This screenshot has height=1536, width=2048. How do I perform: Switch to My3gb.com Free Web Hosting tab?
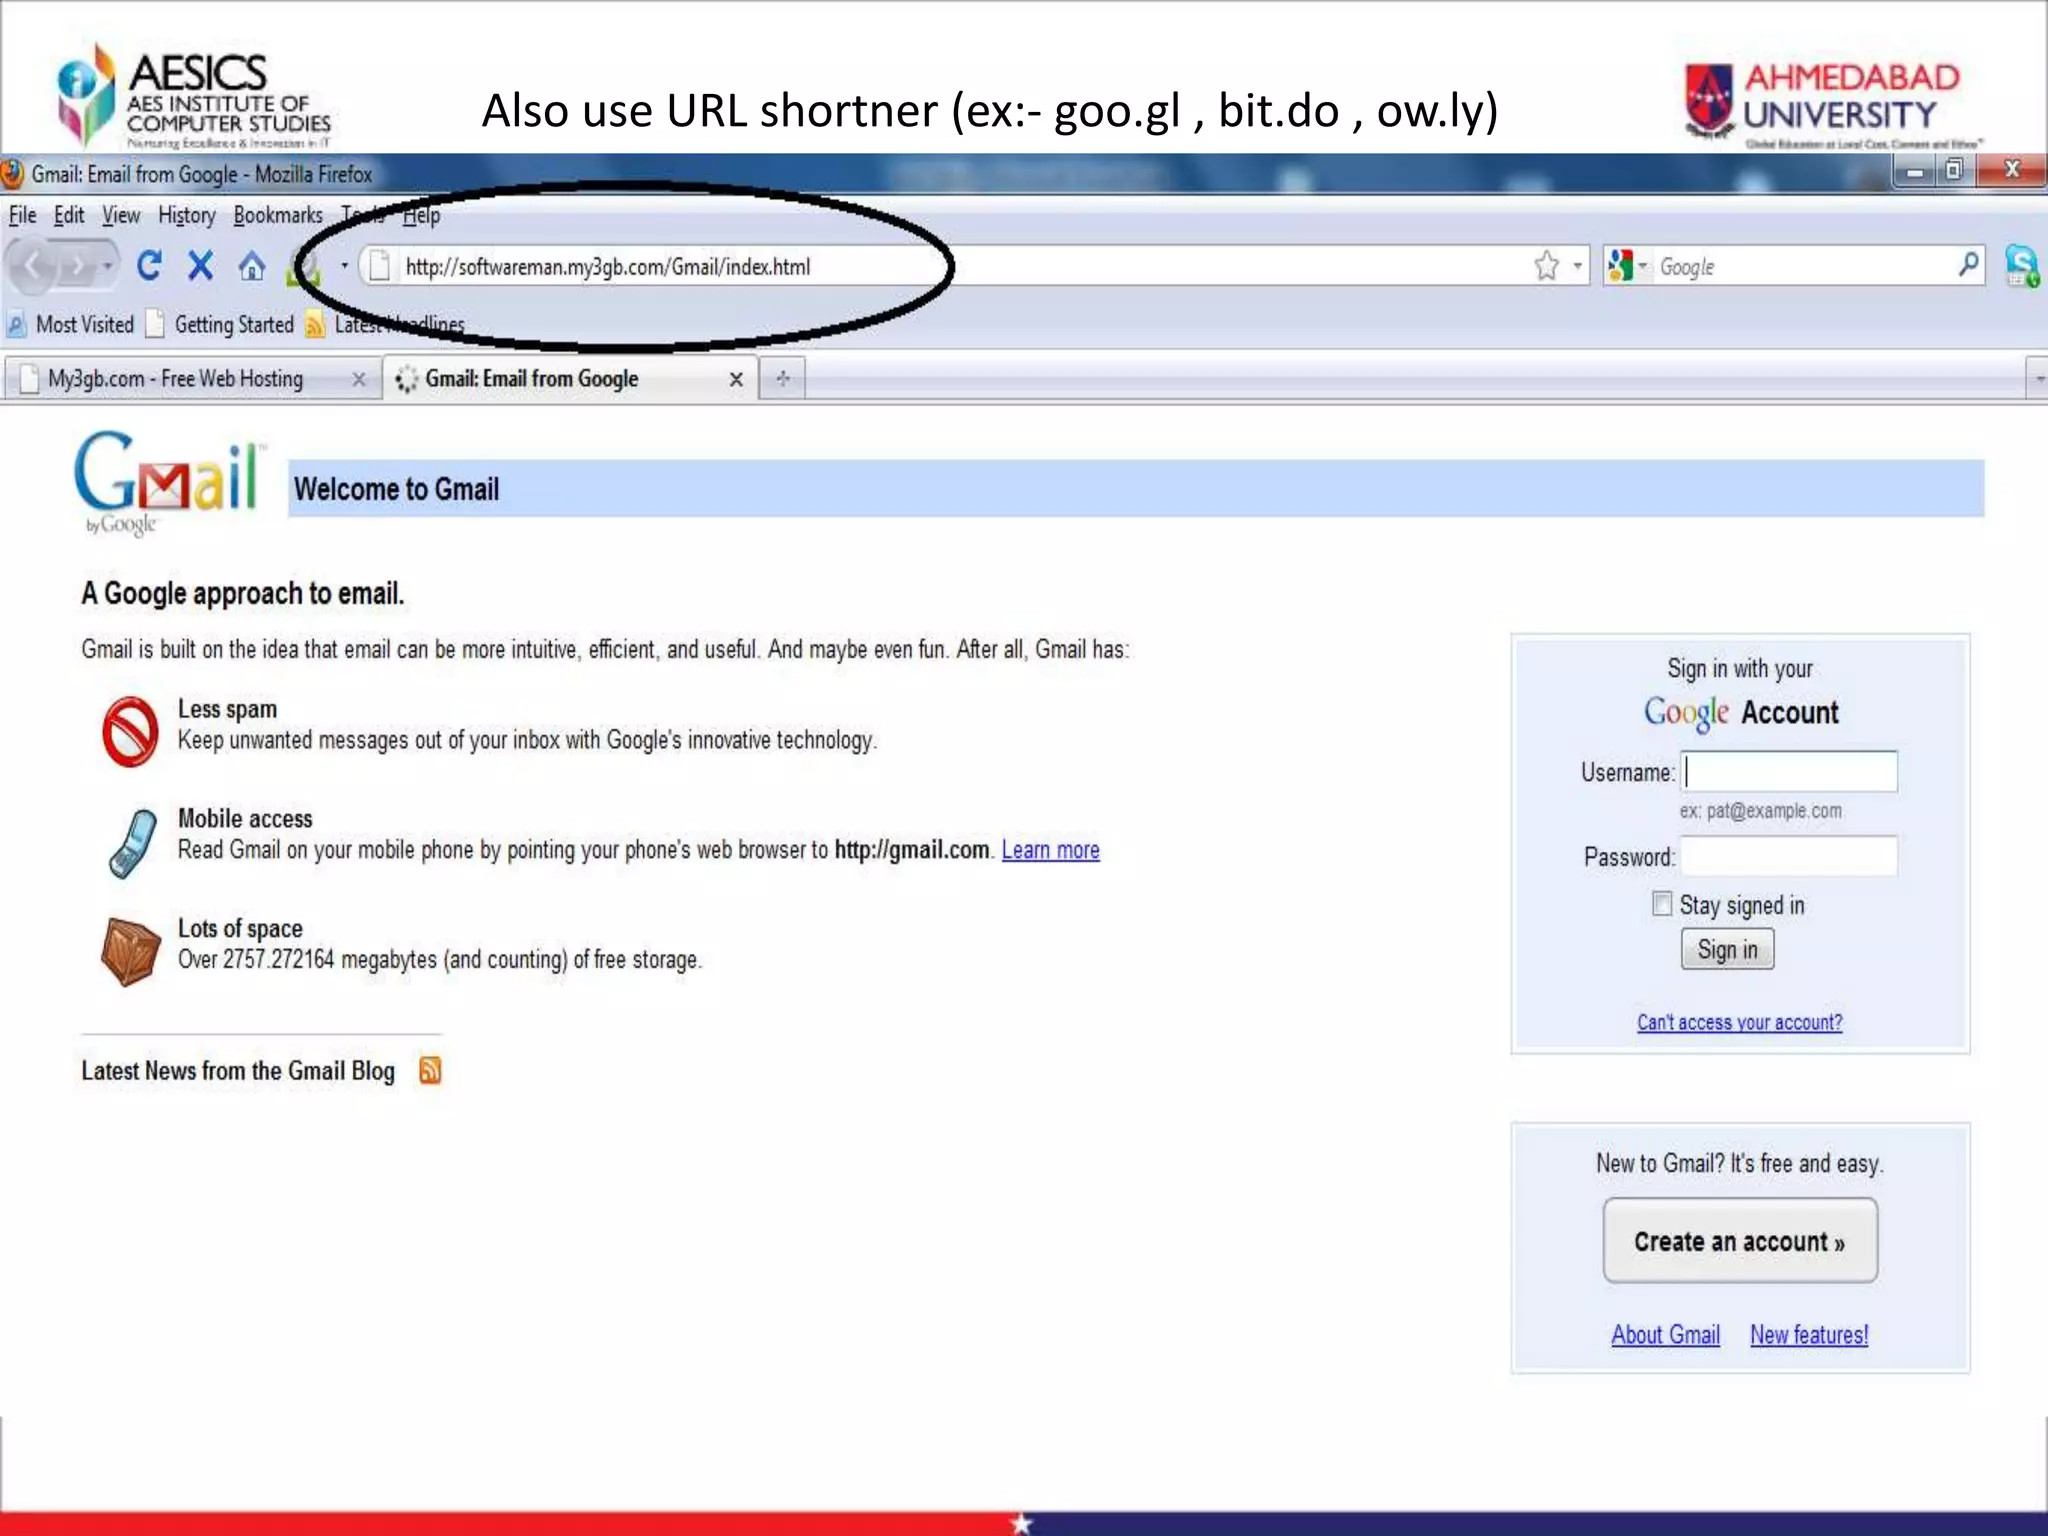coord(176,379)
